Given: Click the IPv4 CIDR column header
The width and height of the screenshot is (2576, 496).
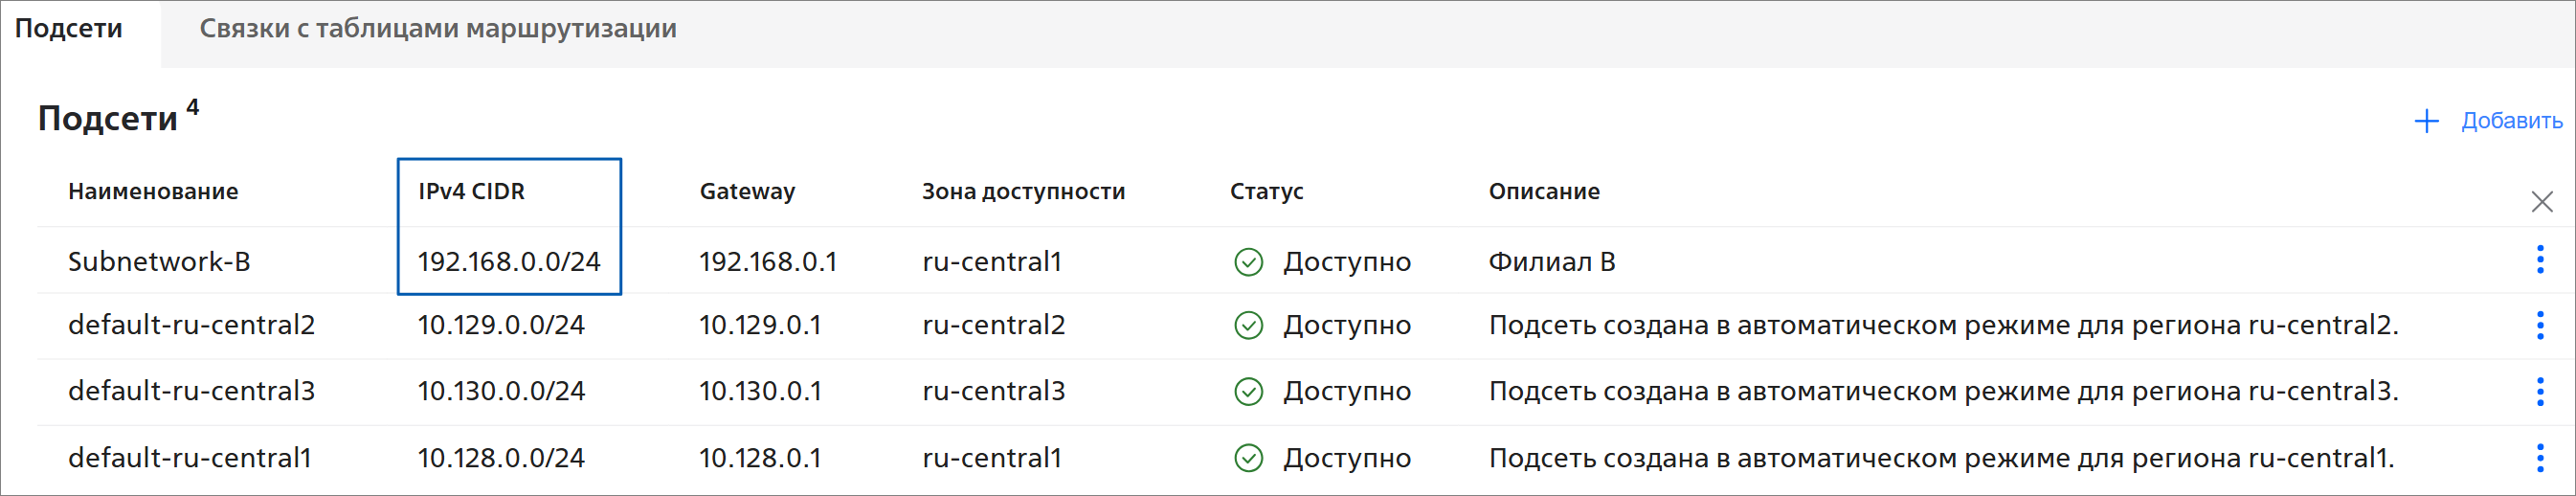Looking at the screenshot, I should (x=471, y=191).
